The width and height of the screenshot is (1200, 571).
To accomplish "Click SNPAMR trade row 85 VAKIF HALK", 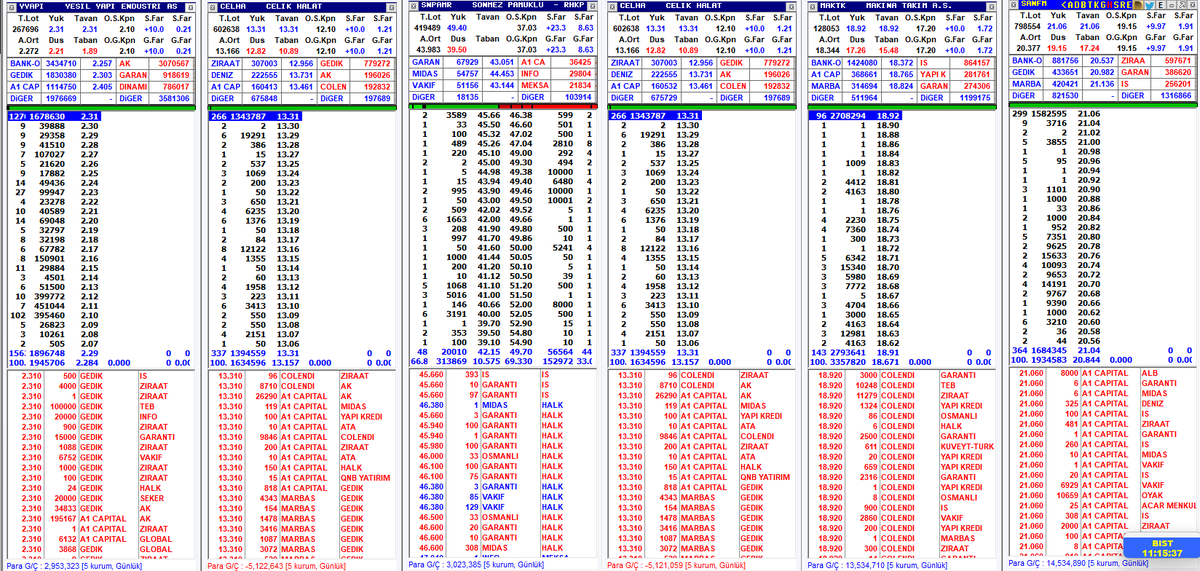I will 503,497.
